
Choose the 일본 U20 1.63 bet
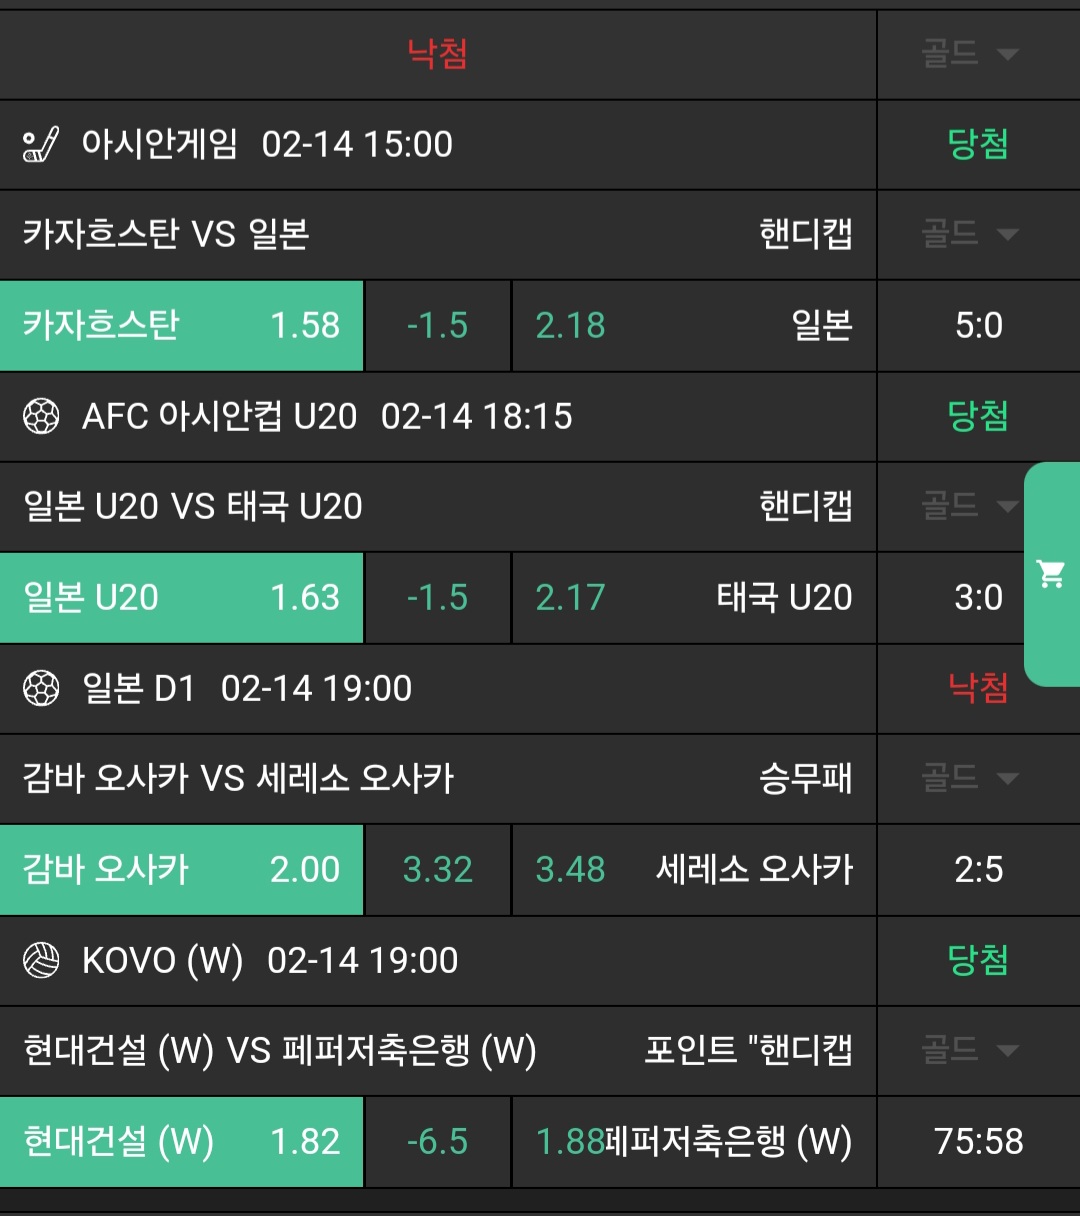(181, 598)
